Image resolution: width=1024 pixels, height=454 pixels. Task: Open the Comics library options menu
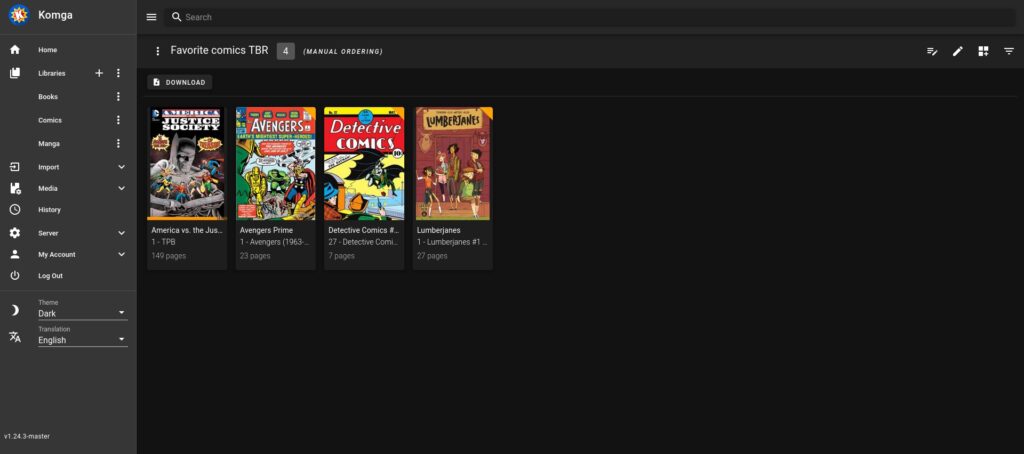tap(118, 120)
